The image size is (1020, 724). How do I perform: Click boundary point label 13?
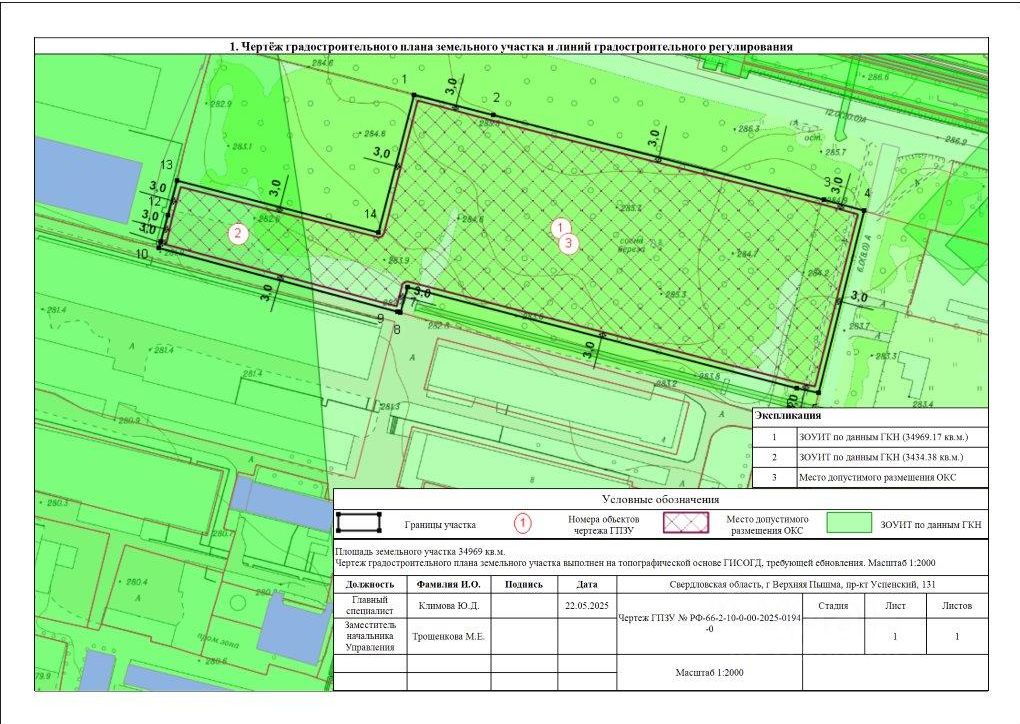[x=167, y=165]
